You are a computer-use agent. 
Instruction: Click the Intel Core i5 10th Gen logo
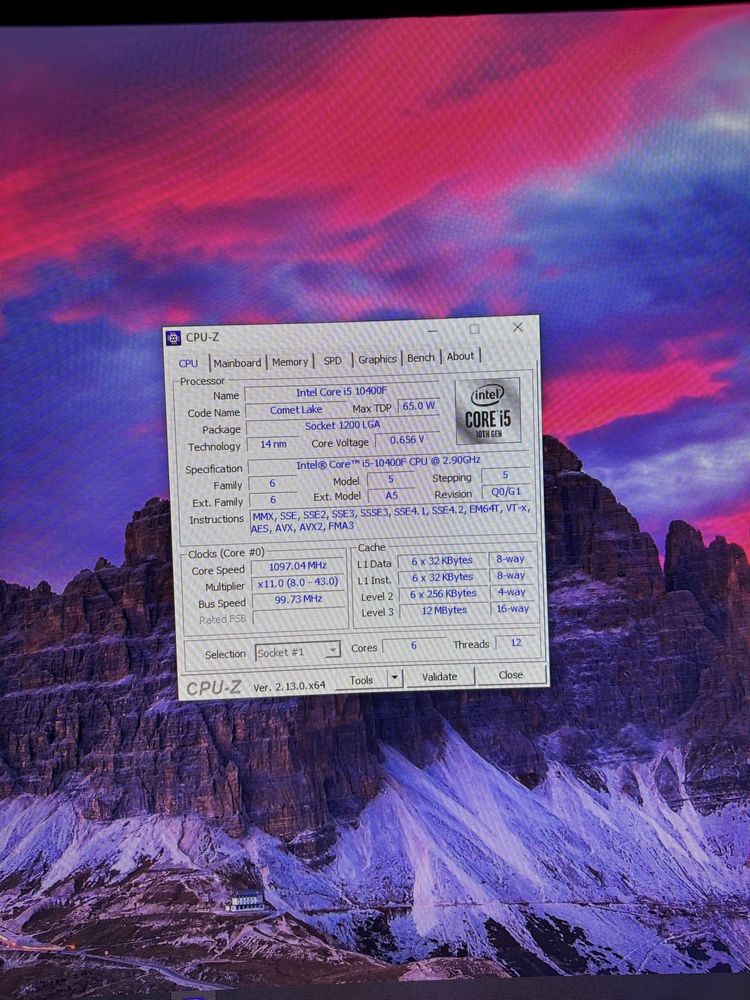(488, 411)
